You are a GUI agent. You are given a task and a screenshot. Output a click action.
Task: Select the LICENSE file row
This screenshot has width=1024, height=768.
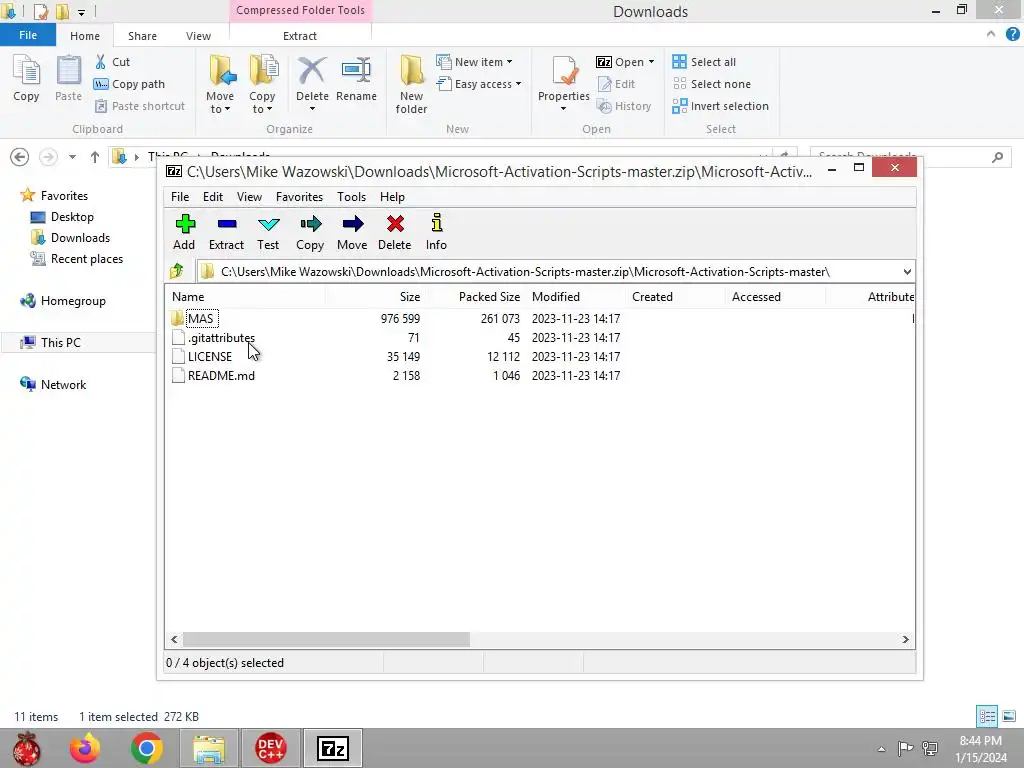coord(210,357)
